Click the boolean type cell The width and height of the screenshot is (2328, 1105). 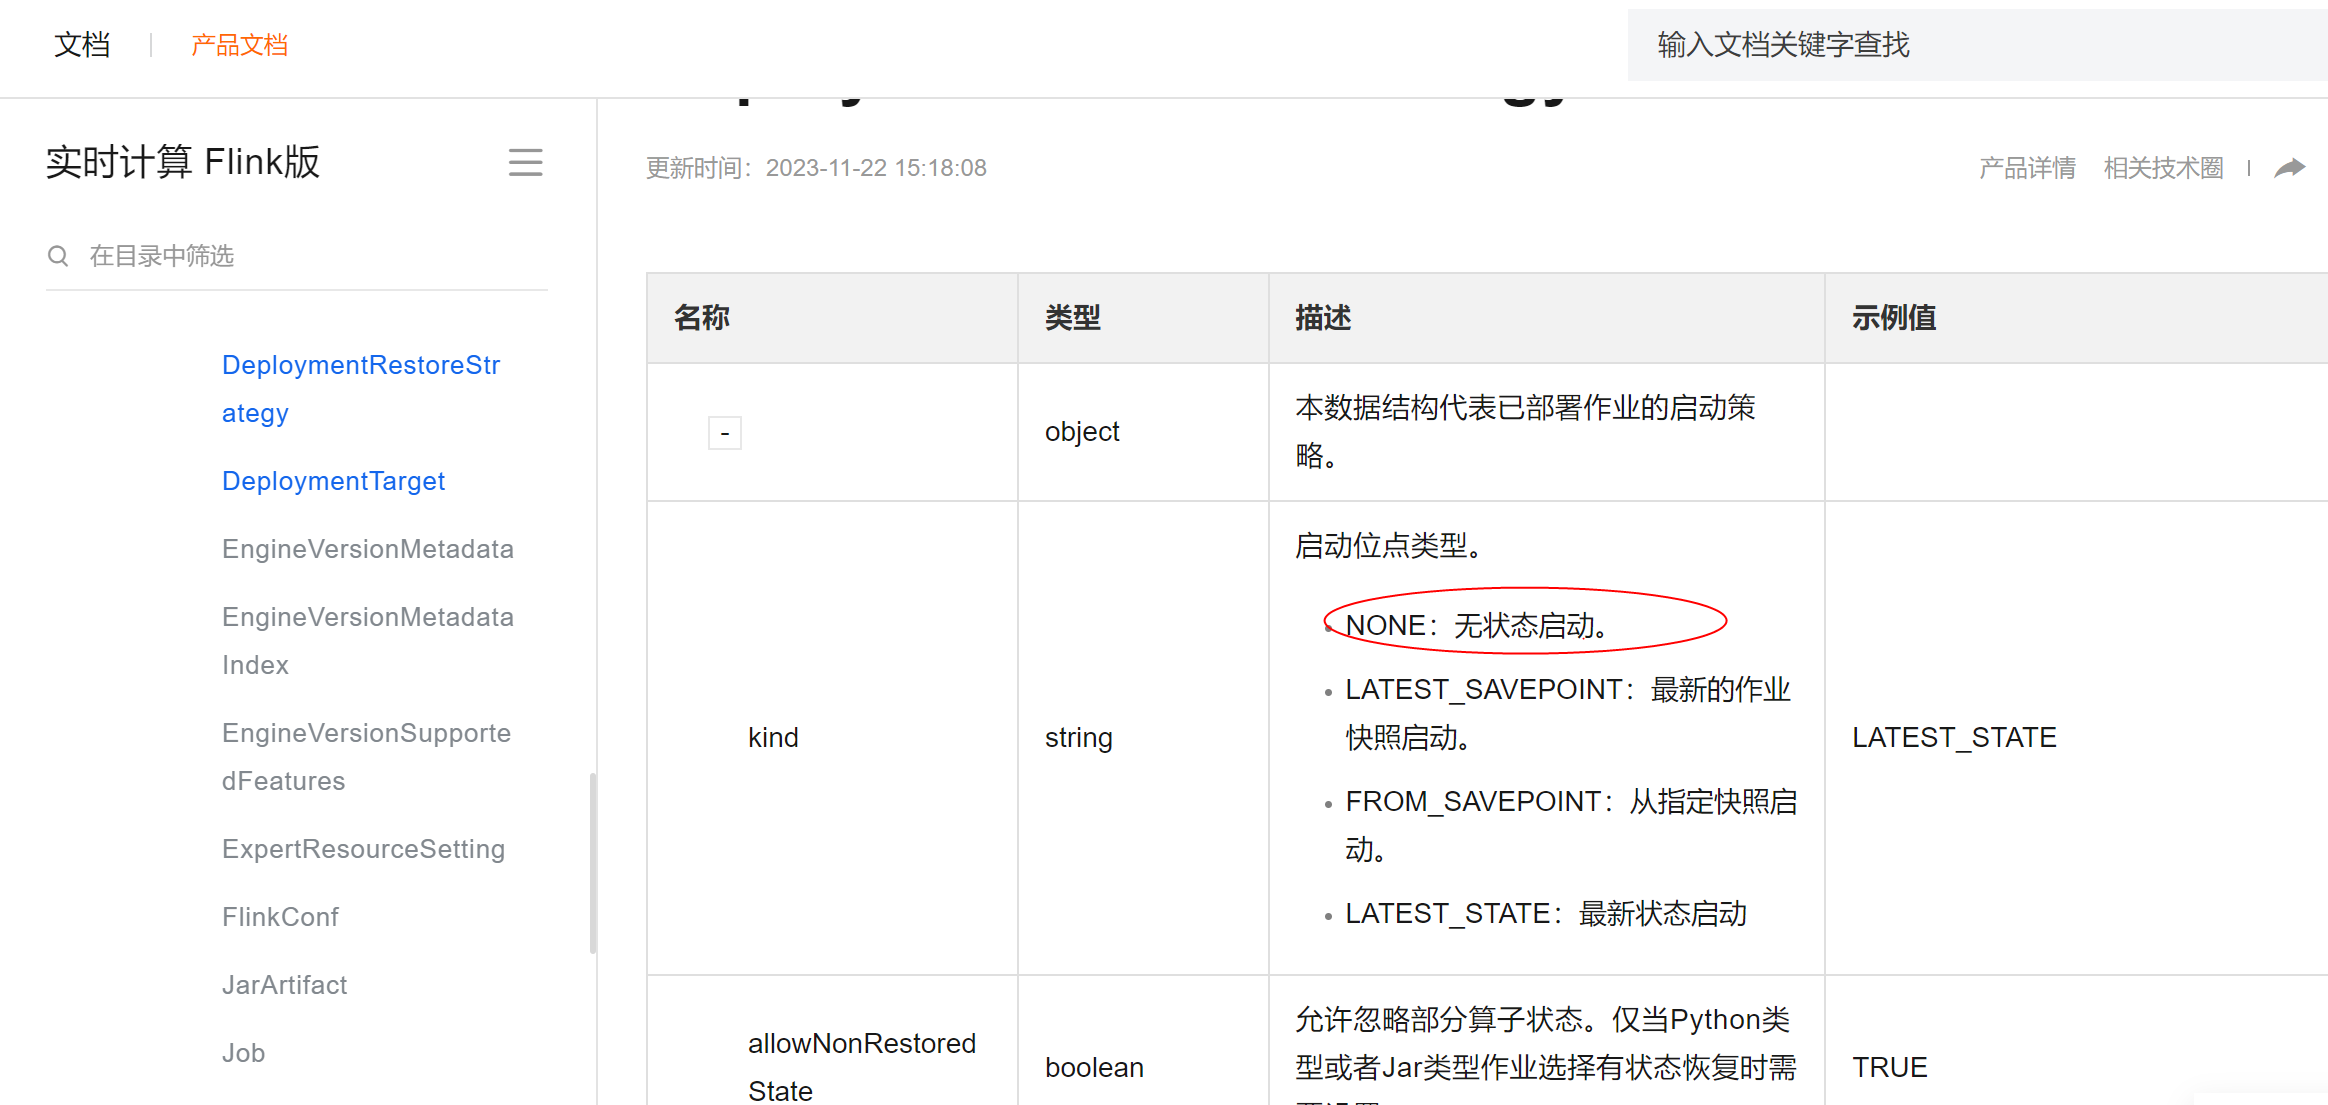(1094, 1067)
